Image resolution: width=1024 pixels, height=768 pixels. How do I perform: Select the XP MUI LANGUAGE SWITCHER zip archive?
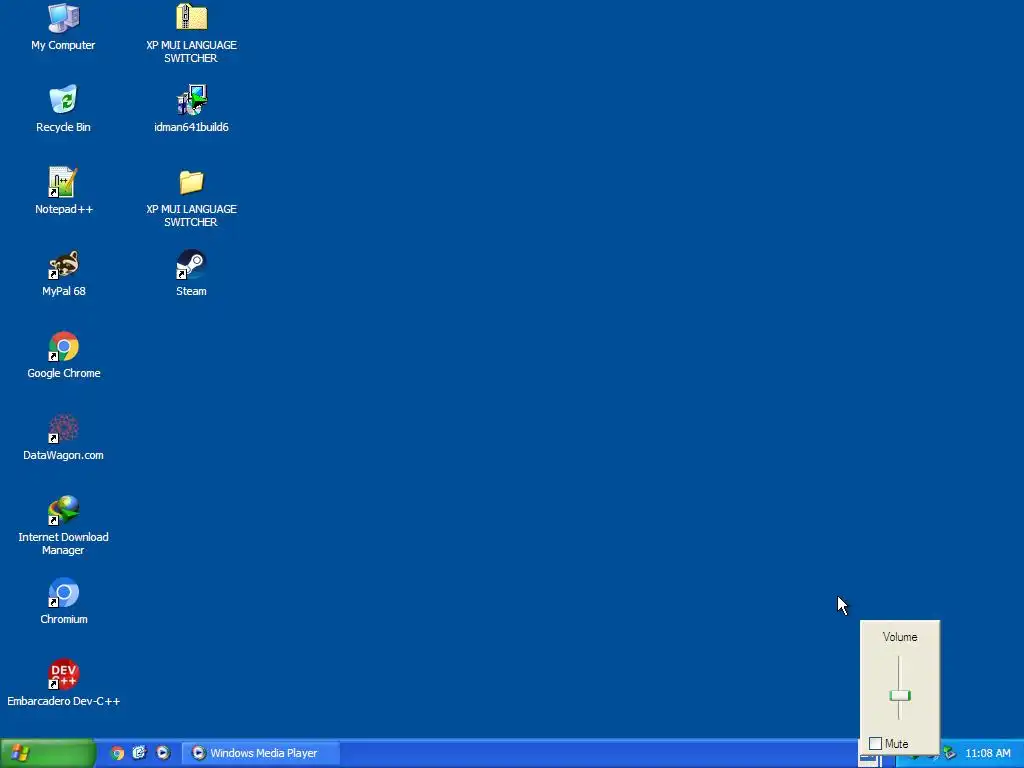click(191, 33)
